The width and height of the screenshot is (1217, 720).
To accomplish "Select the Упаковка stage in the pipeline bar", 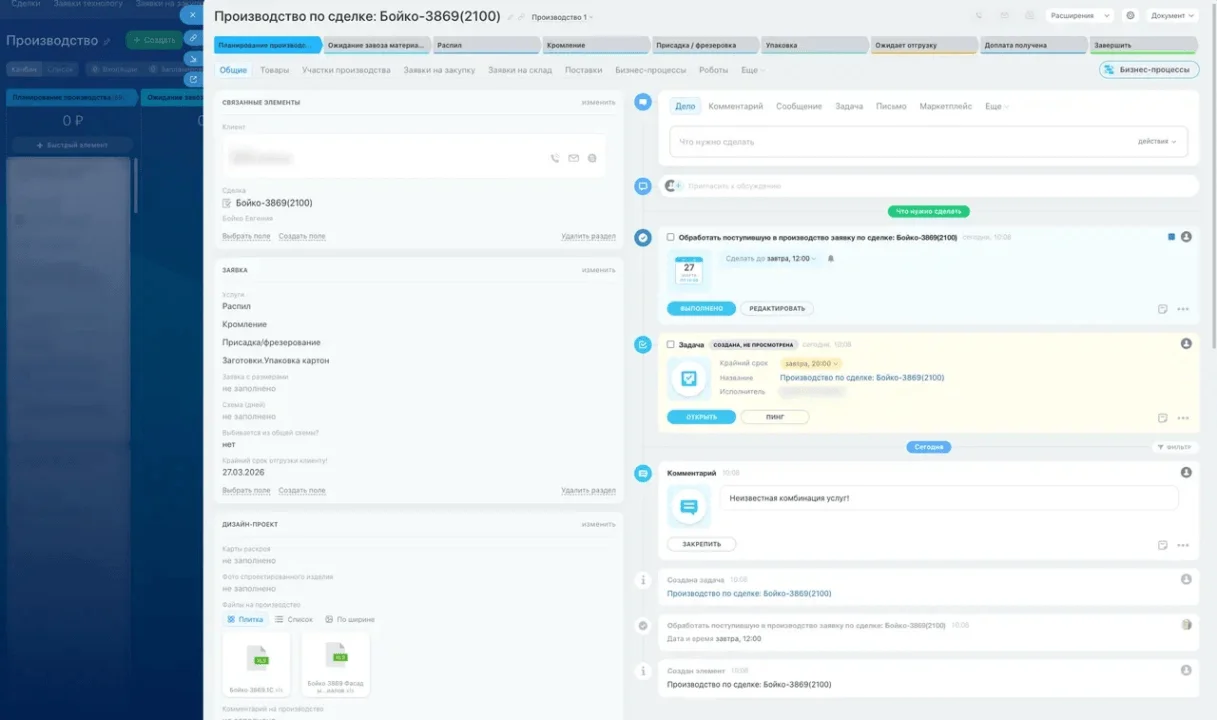I will tap(813, 45).
